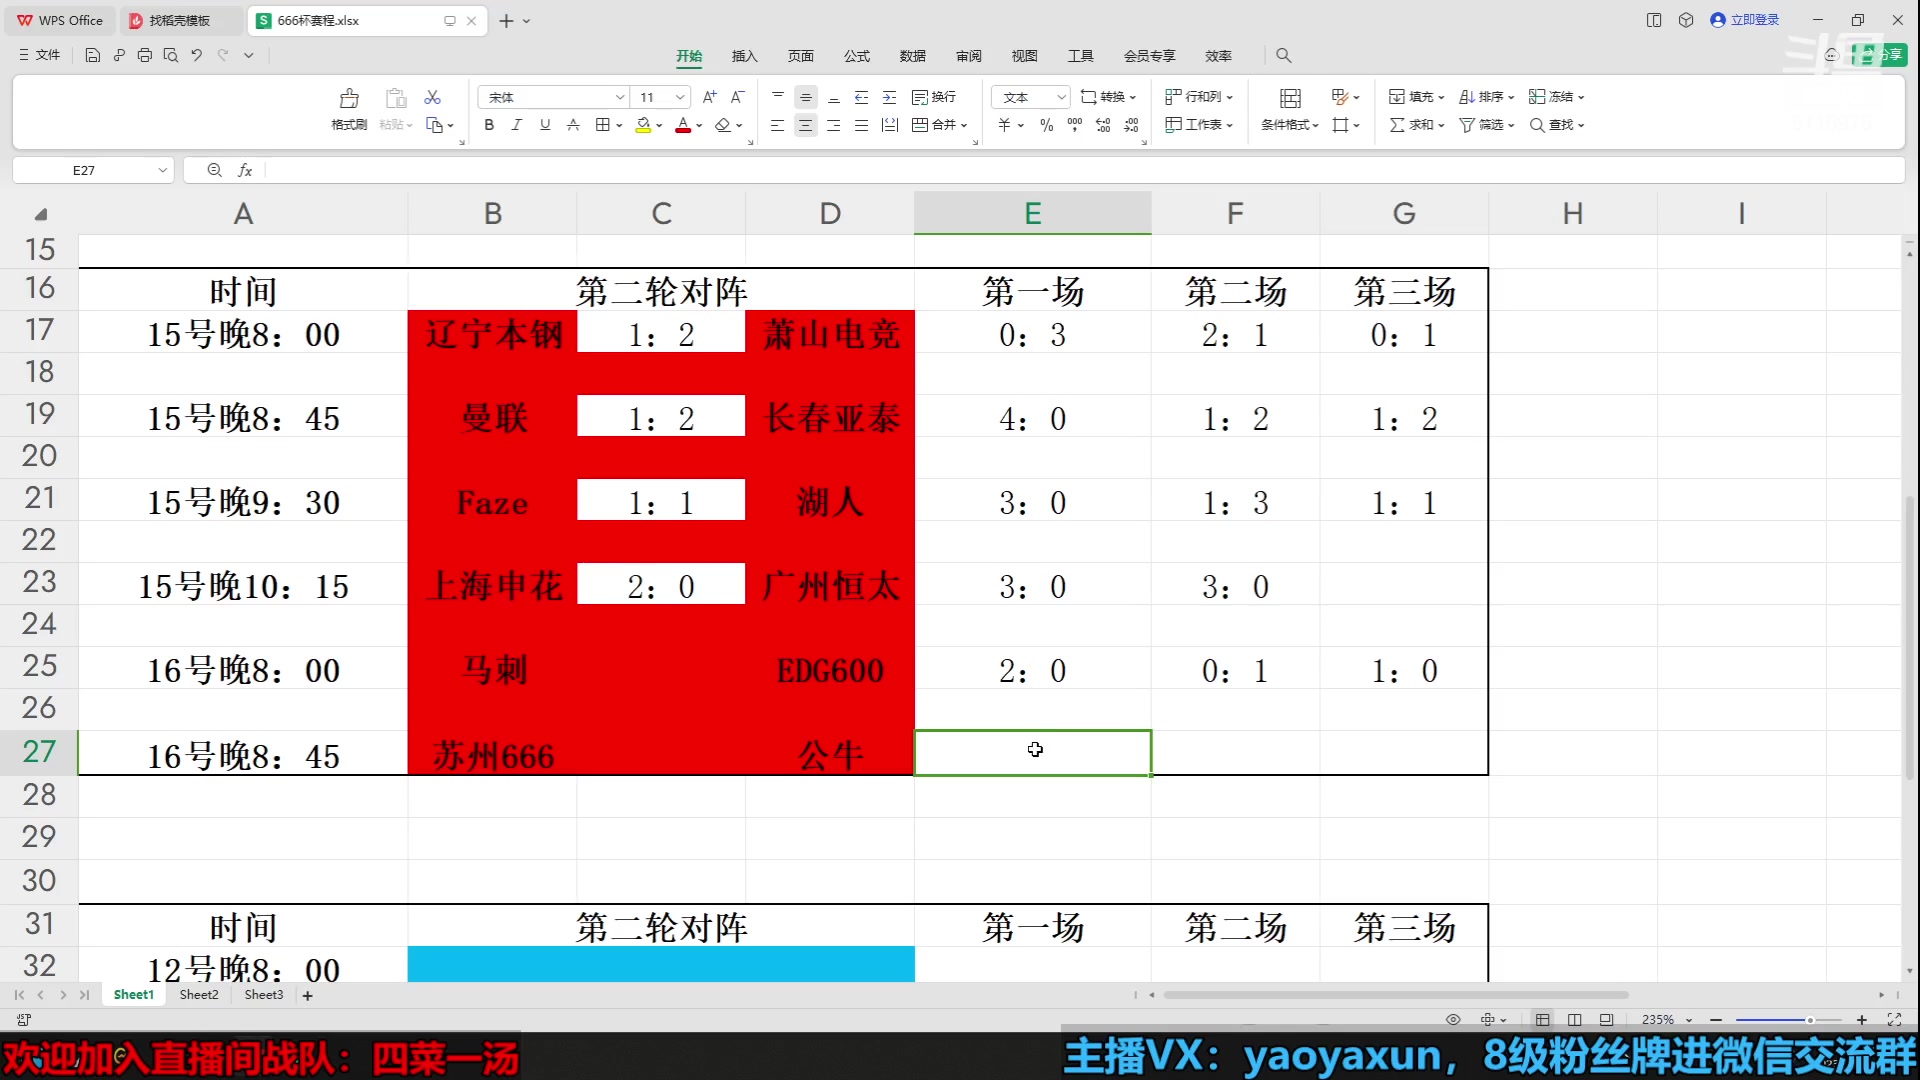Screen dimensions: 1920x1080
Task: Apply the yellow fill color swatch
Action: [643, 125]
